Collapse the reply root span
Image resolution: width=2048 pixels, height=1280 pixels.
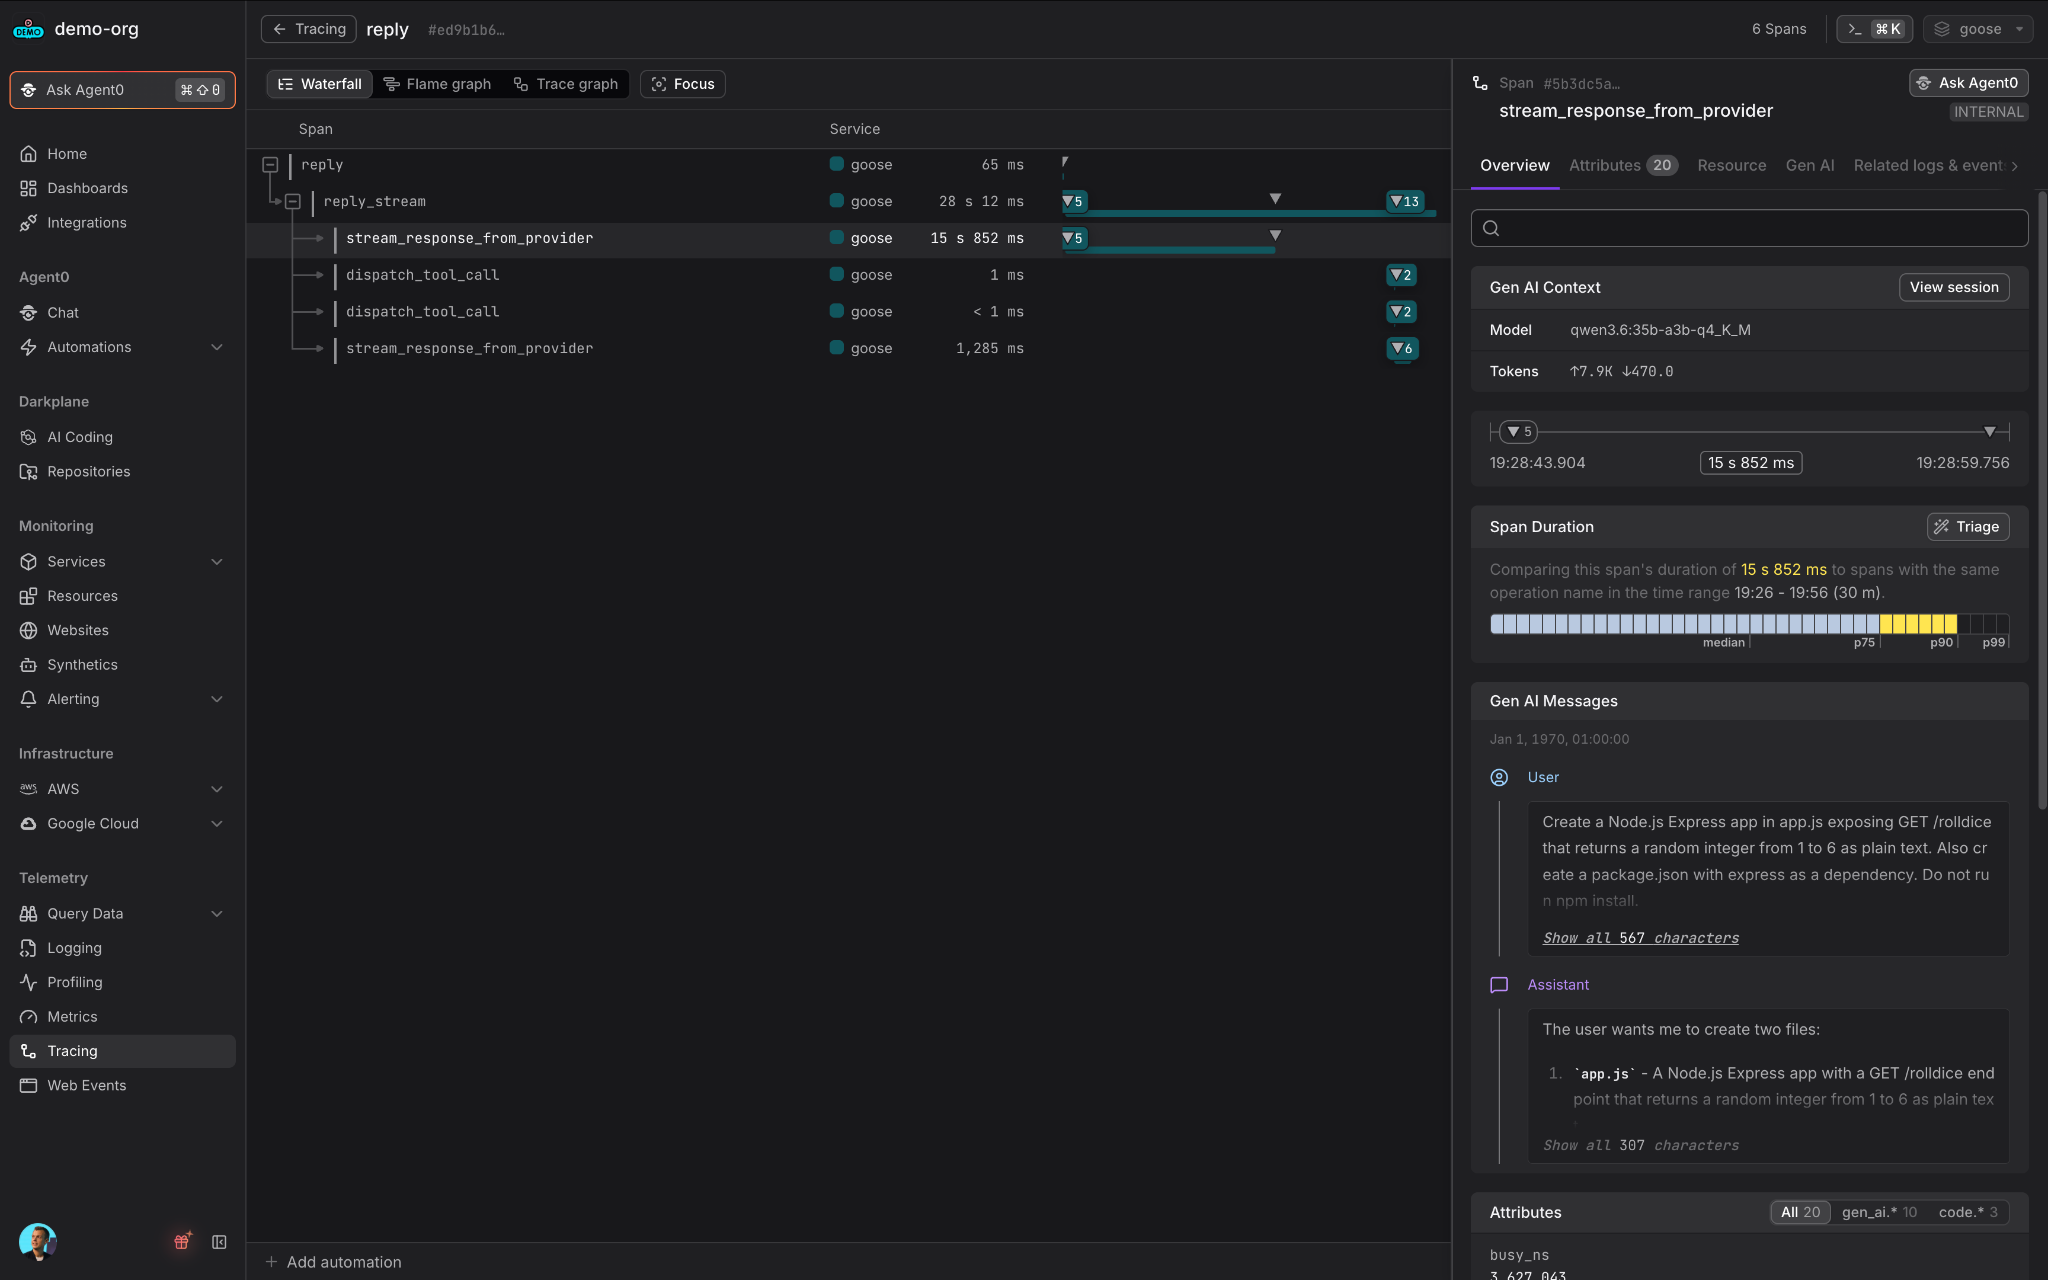coord(270,165)
